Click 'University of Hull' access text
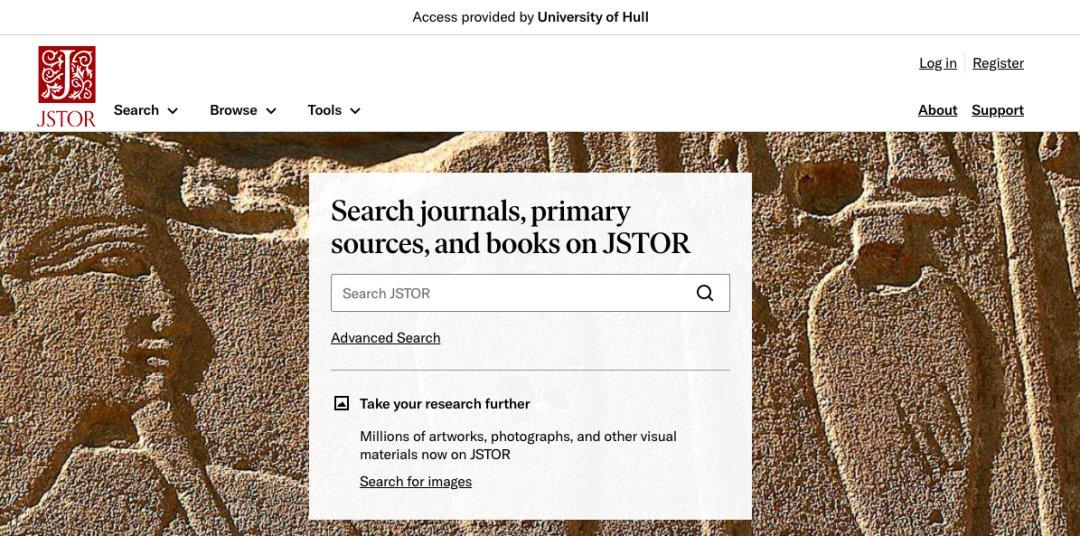The width and height of the screenshot is (1080, 536). click(592, 17)
